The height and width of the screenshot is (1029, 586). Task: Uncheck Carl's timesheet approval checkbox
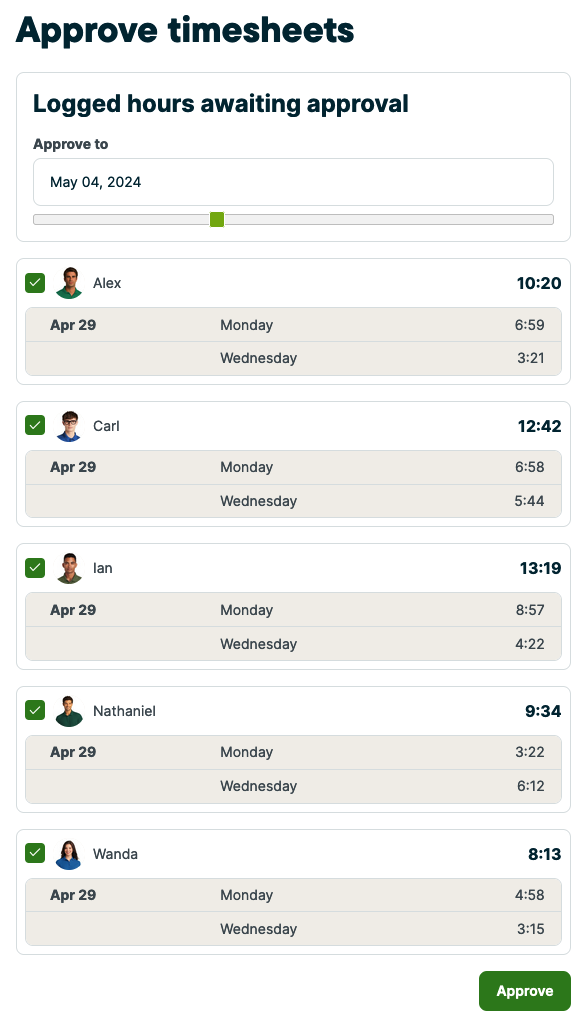(35, 425)
